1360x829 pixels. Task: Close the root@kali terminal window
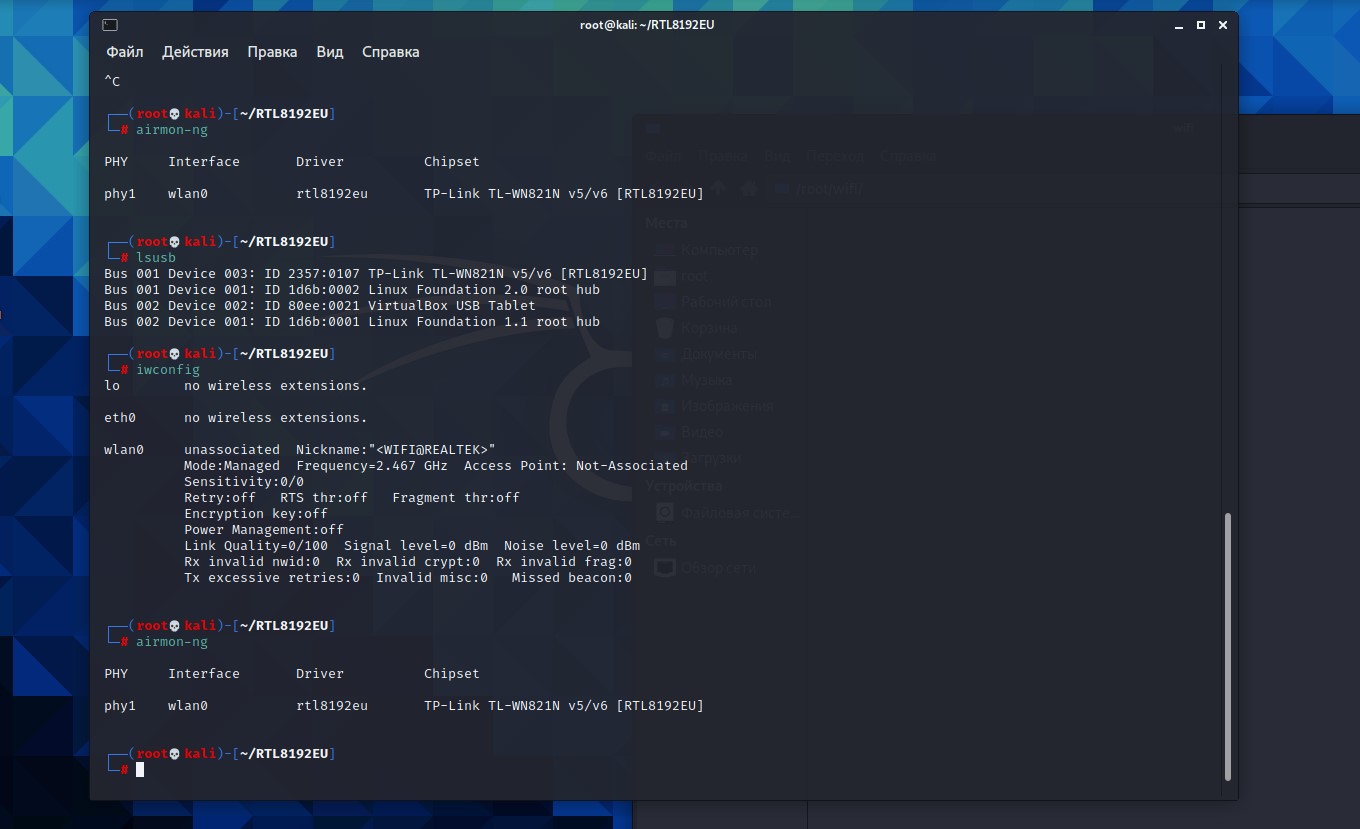1223,25
